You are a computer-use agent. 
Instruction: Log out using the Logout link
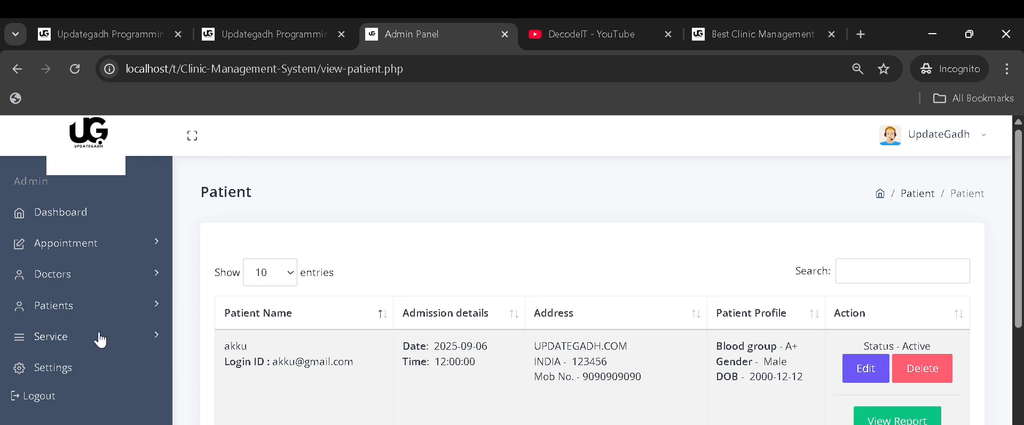[x=33, y=396]
